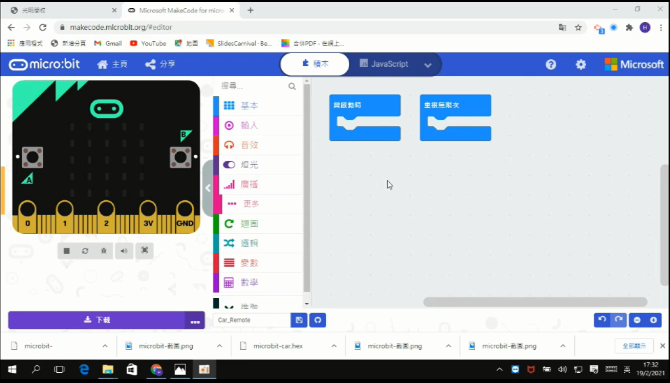
Task: Toggle simulator debug (bug icon) mode
Action: [103, 251]
